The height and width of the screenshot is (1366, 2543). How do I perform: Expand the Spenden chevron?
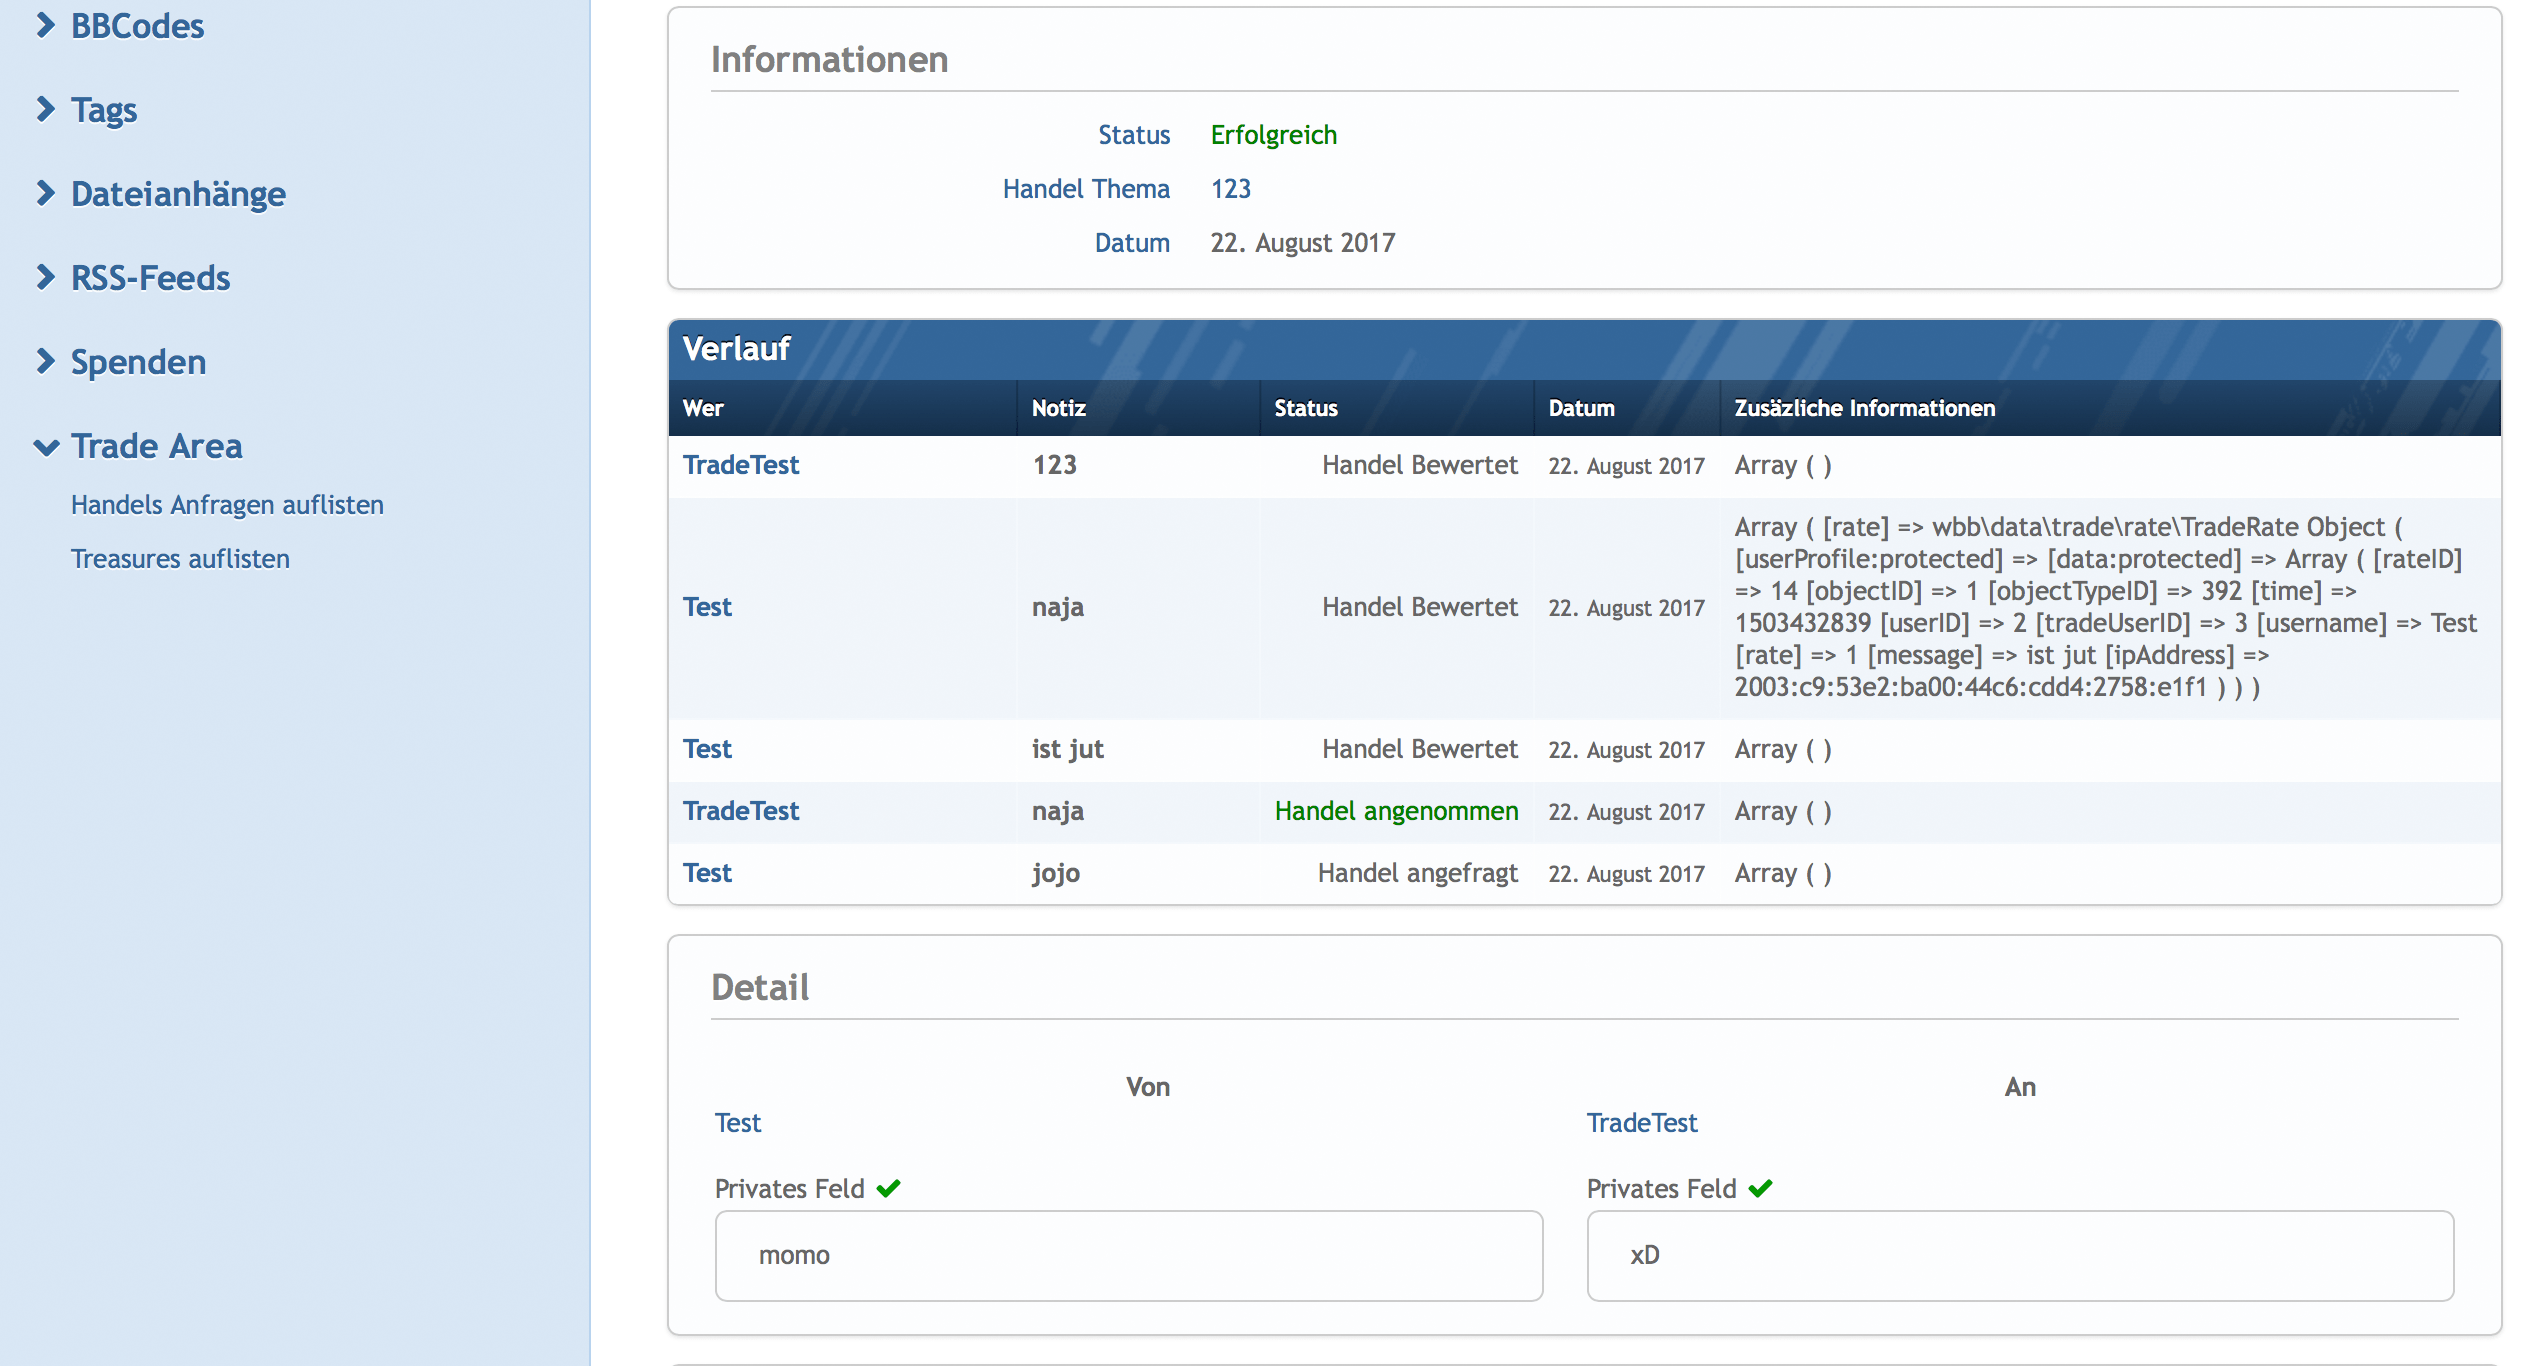[x=45, y=362]
